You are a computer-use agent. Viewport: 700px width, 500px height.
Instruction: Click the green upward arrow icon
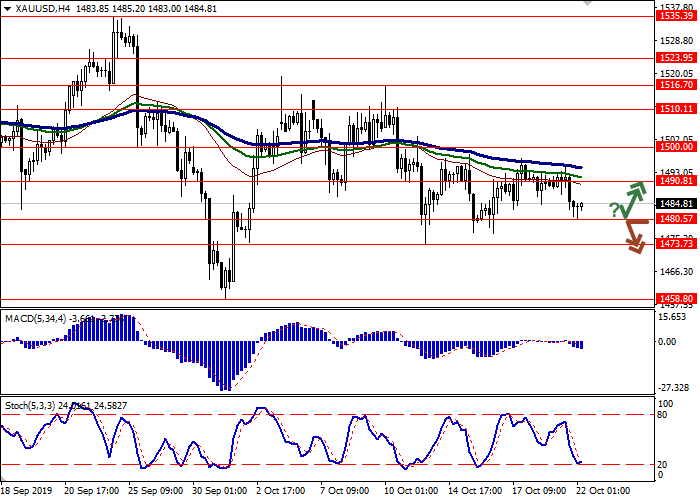[x=631, y=200]
